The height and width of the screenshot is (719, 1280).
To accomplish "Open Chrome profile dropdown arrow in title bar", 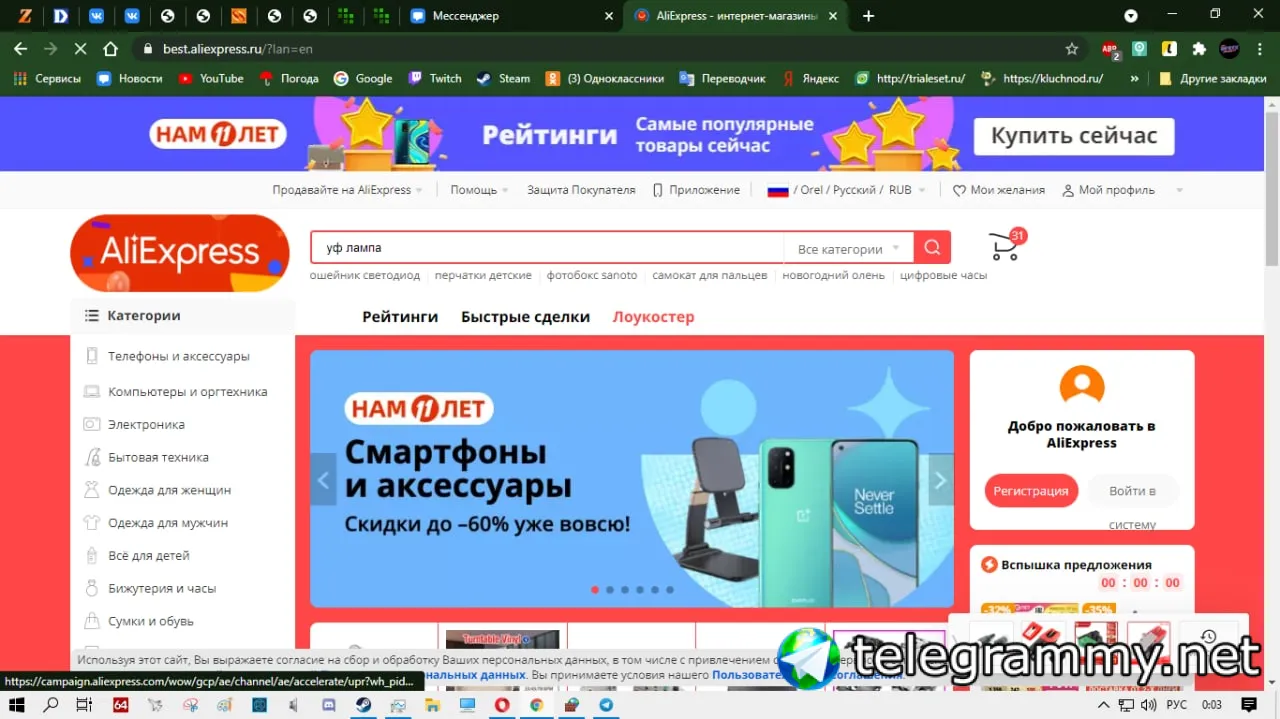I will (x=1131, y=16).
